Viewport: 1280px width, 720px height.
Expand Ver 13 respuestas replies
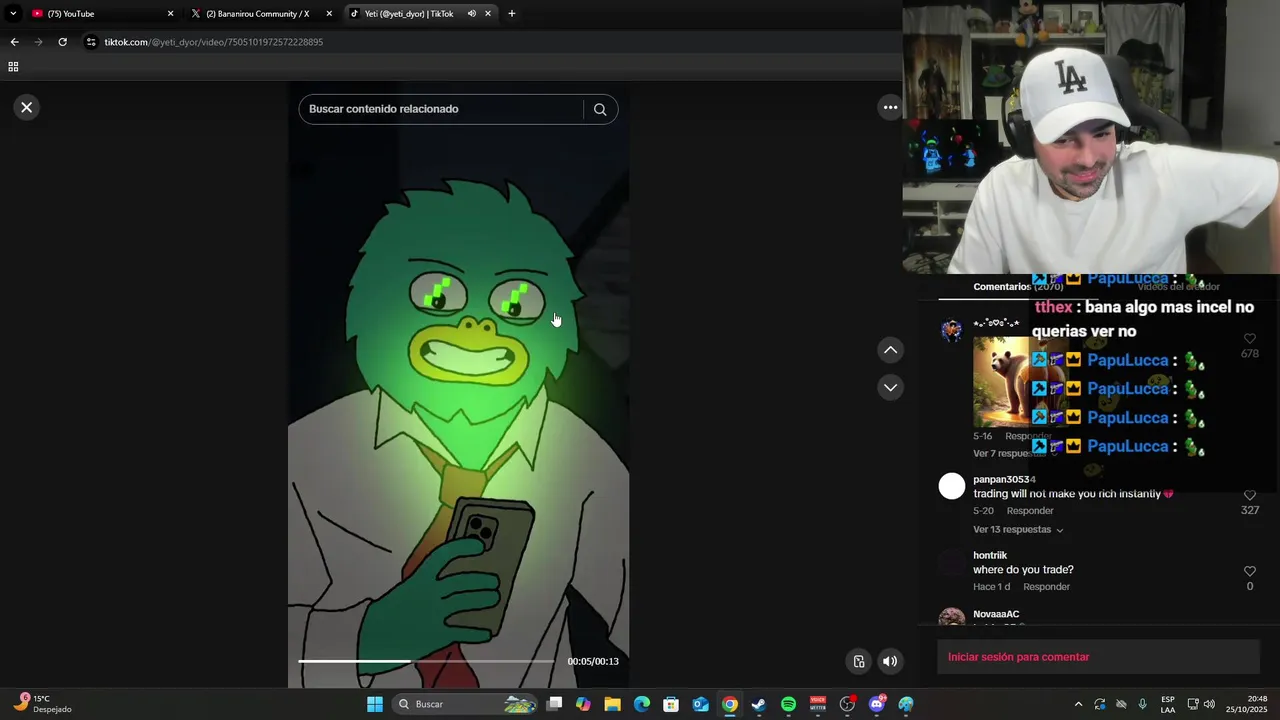pyautogui.click(x=1018, y=530)
